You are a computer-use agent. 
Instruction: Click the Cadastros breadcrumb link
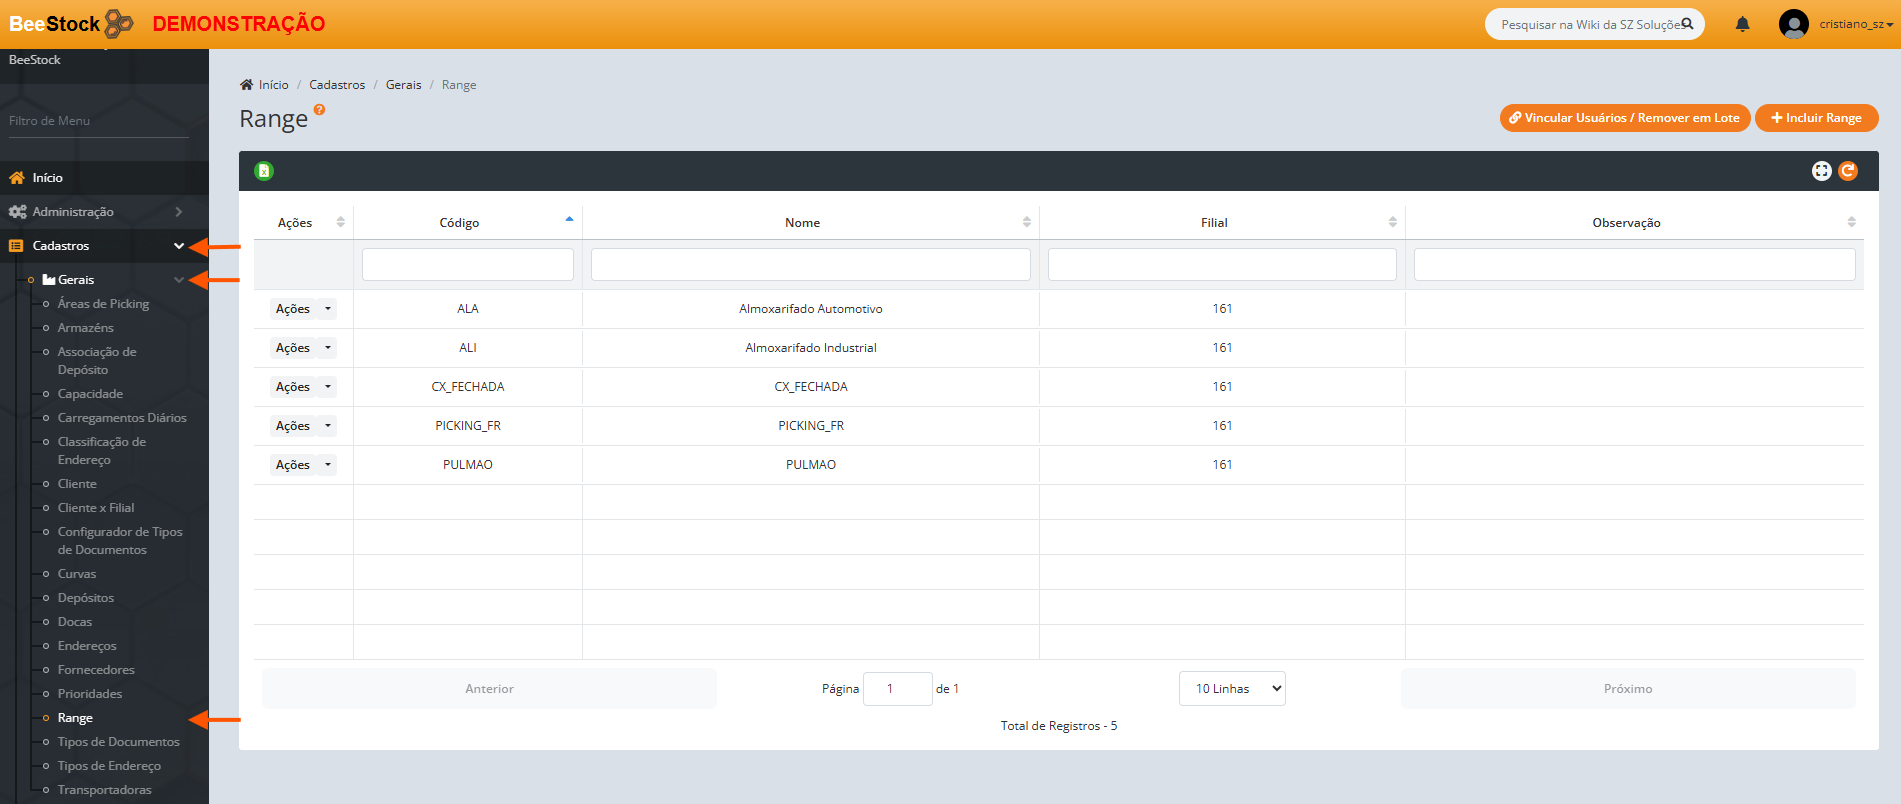pyautogui.click(x=337, y=85)
